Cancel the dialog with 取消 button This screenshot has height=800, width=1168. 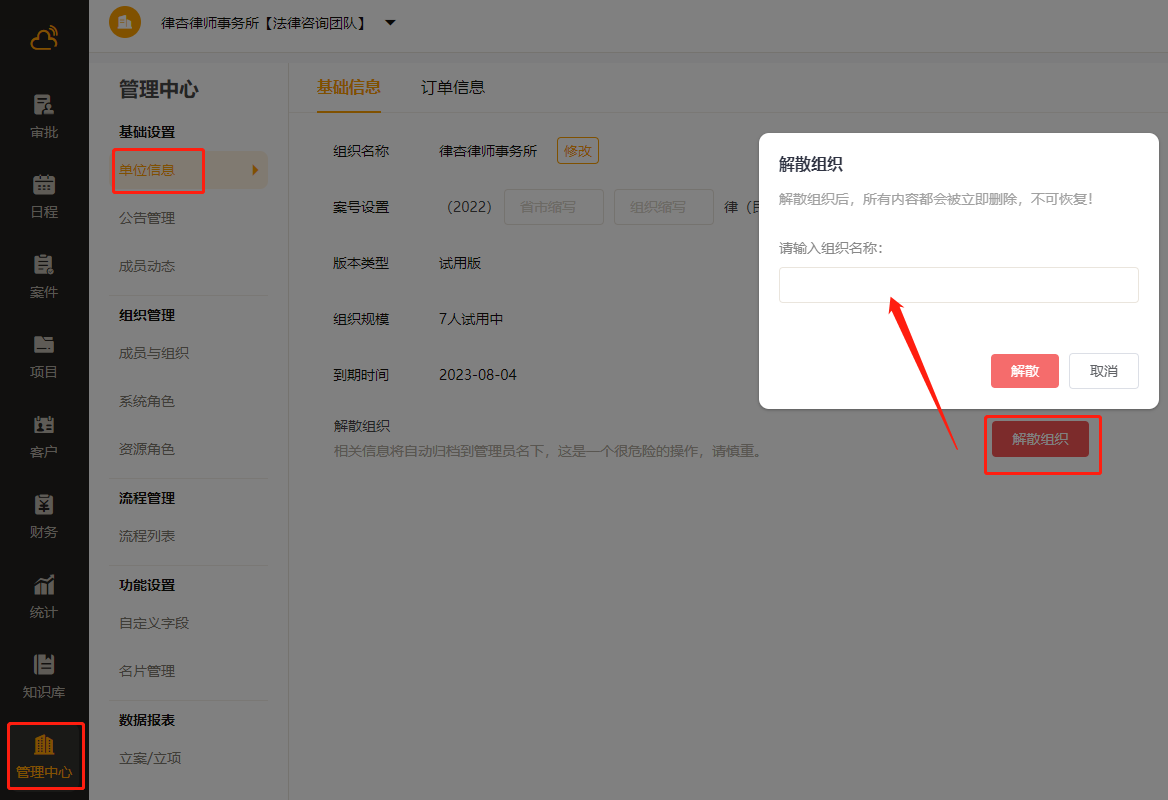(1103, 371)
